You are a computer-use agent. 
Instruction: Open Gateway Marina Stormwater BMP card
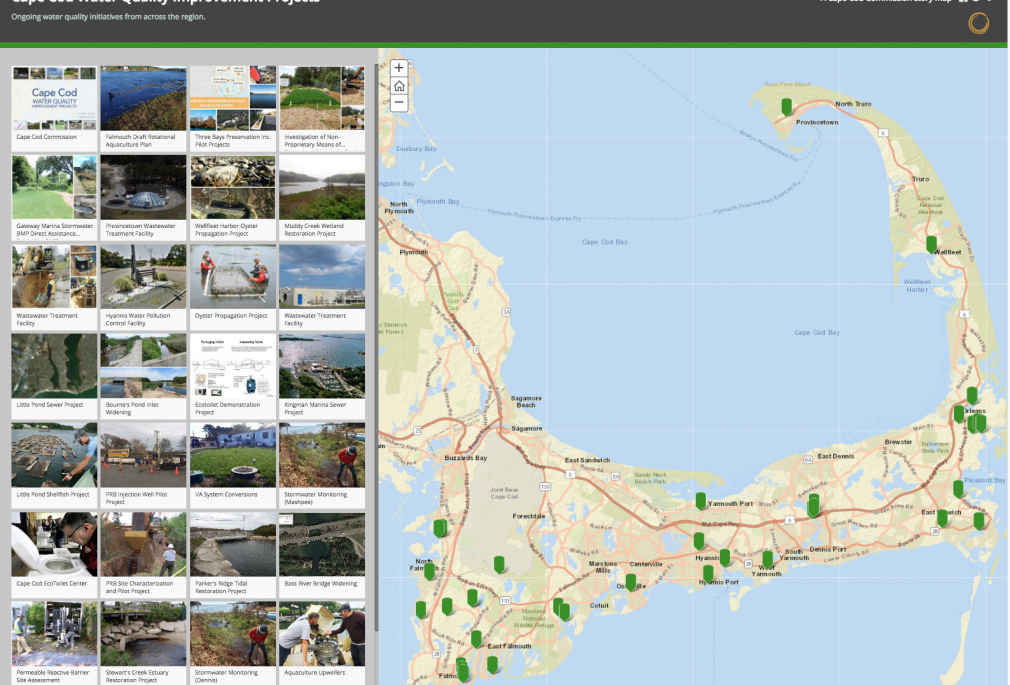55,197
